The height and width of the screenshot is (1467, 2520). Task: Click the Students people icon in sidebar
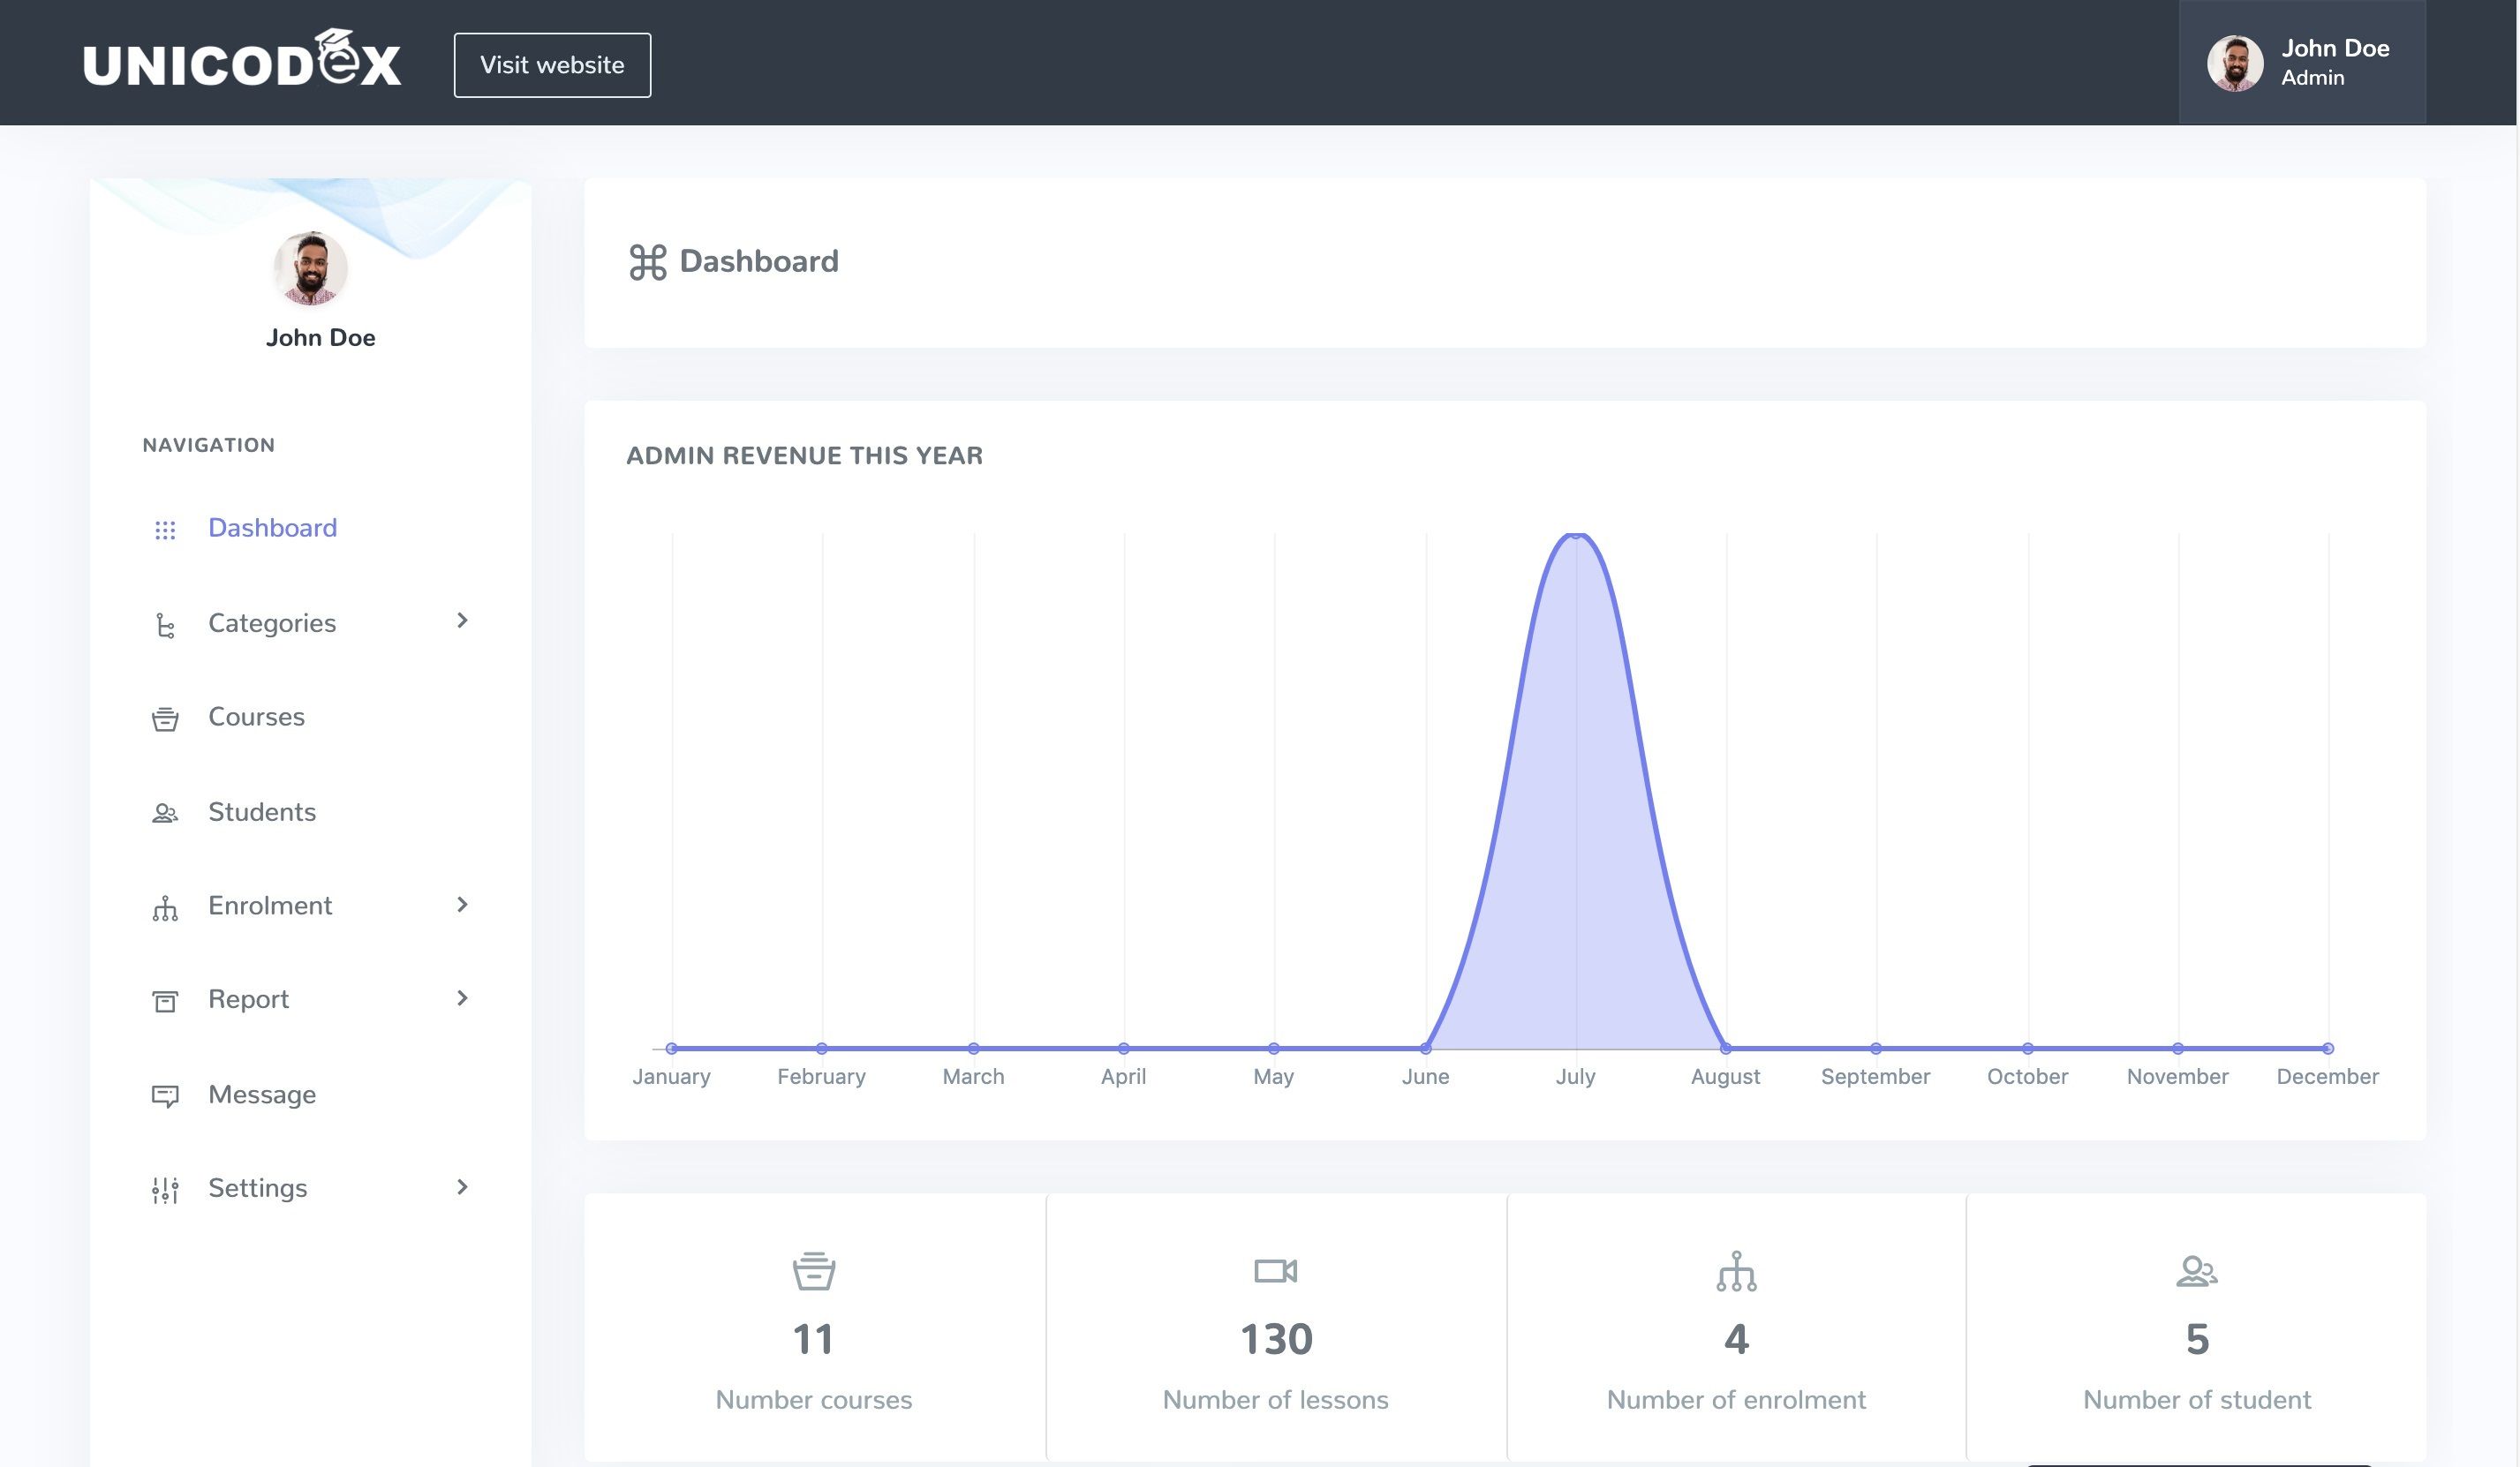[x=165, y=813]
